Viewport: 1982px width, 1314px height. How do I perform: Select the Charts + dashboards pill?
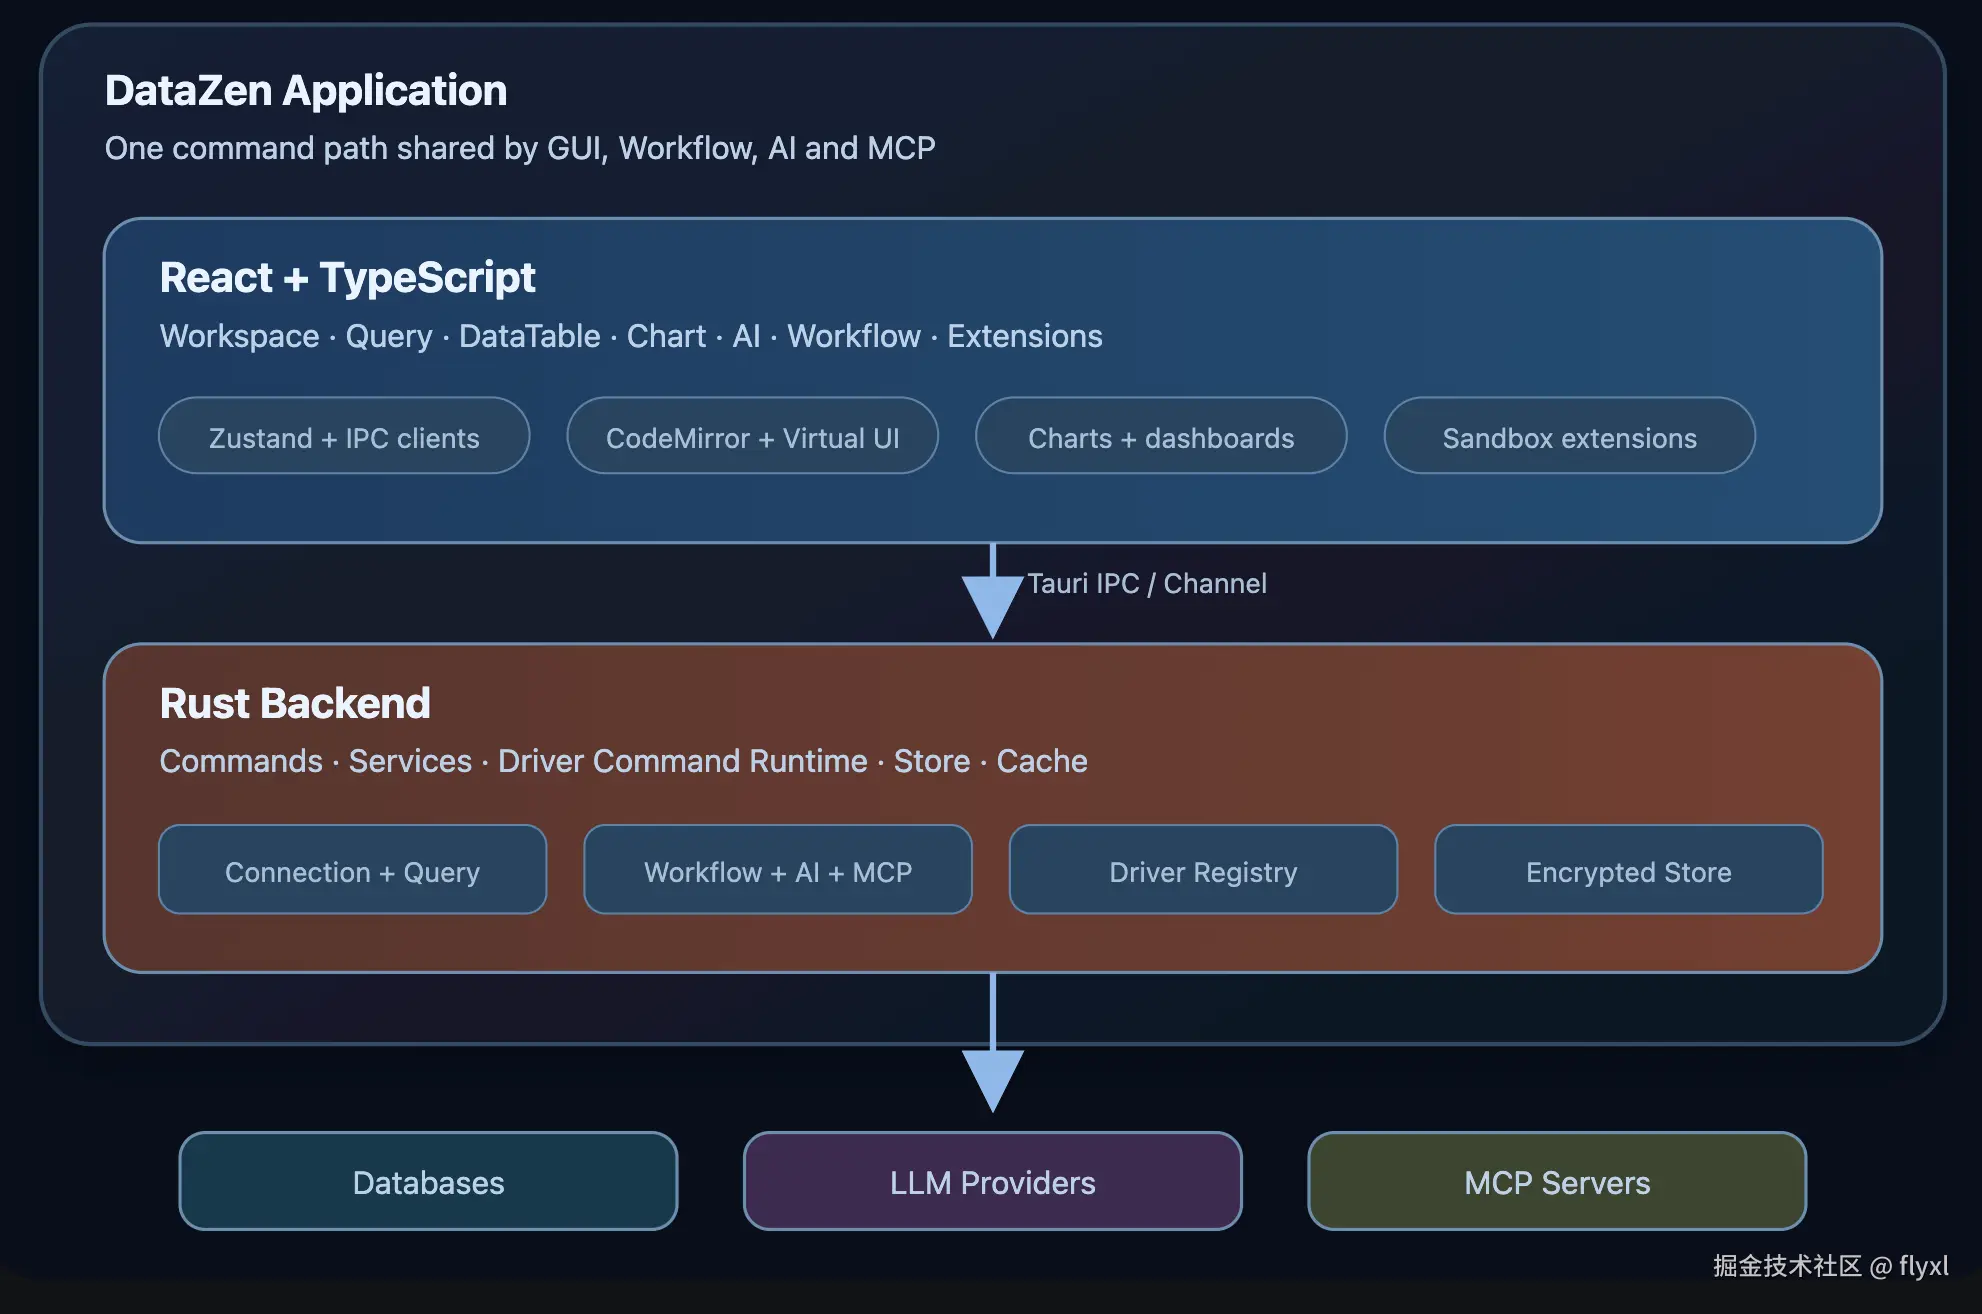point(1161,436)
